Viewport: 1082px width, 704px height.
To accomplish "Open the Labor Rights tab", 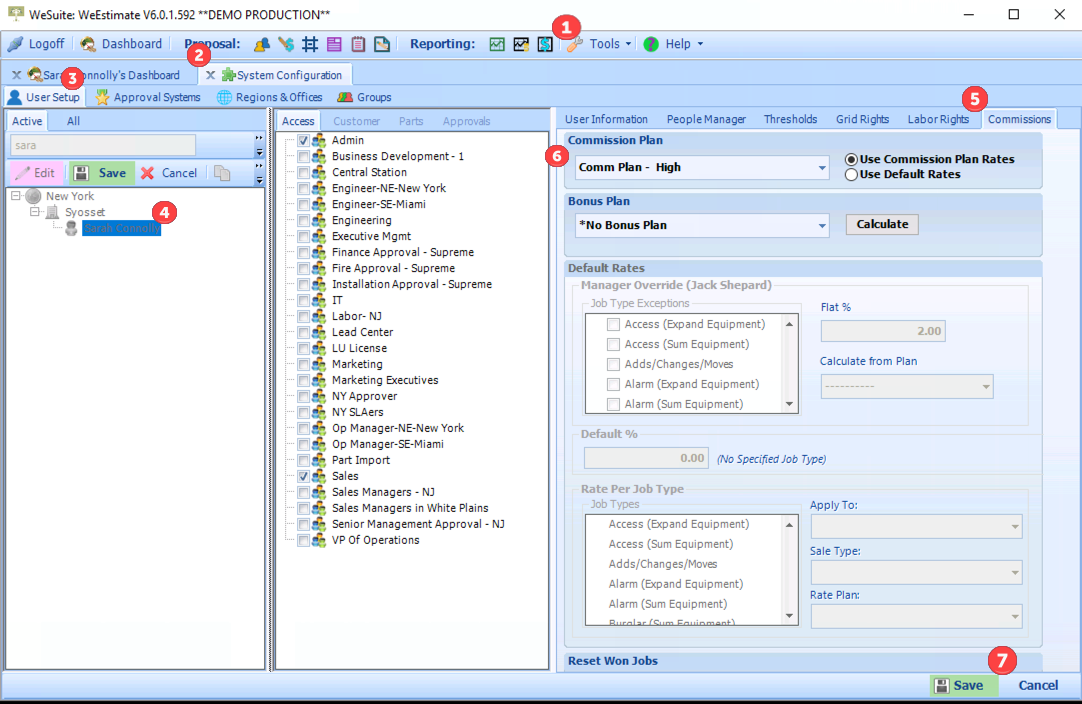I will [x=938, y=119].
